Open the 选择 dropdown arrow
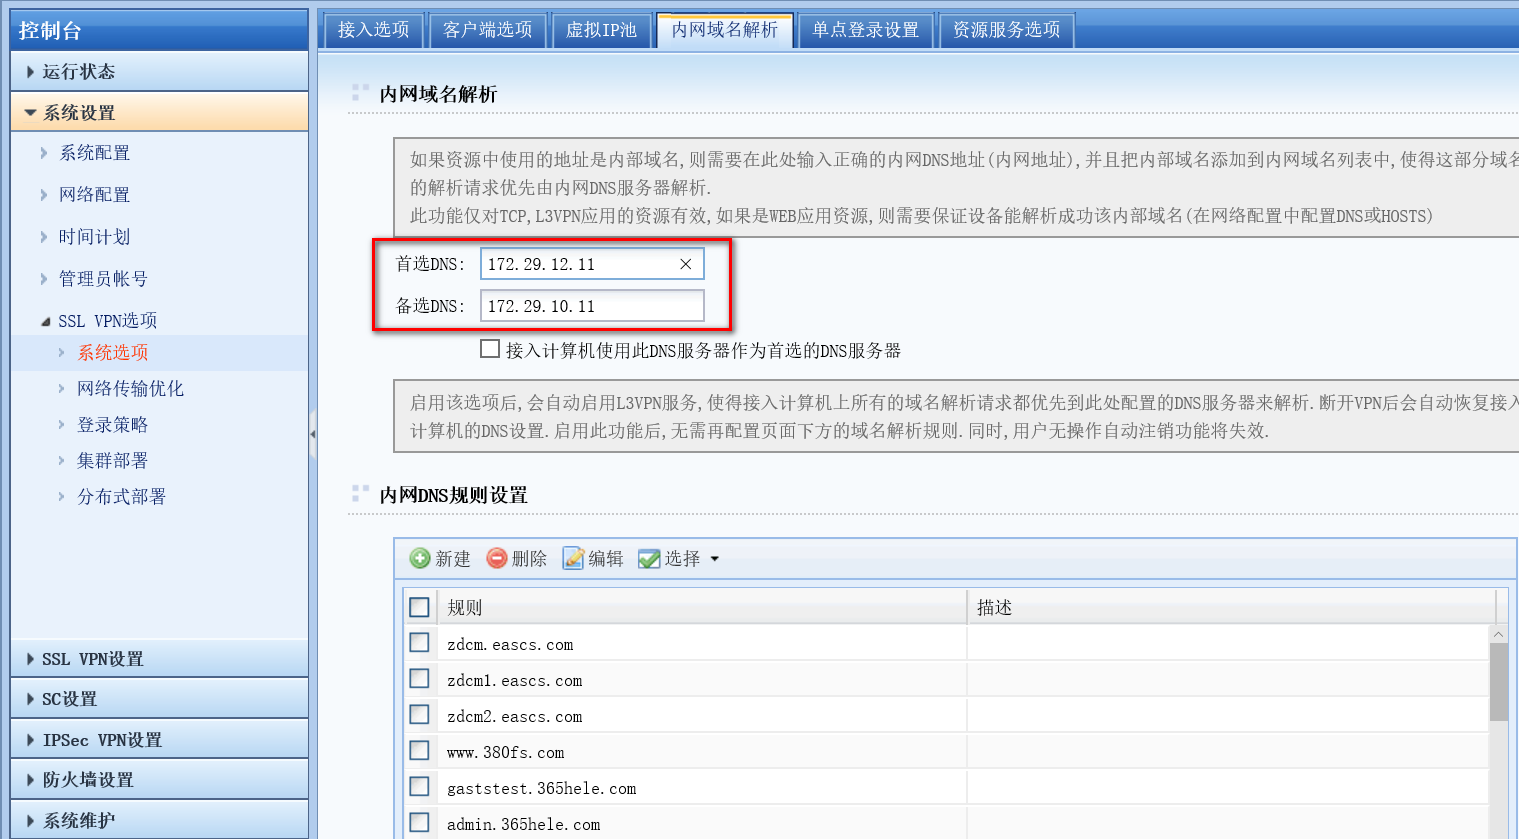1519x839 pixels. 715,559
